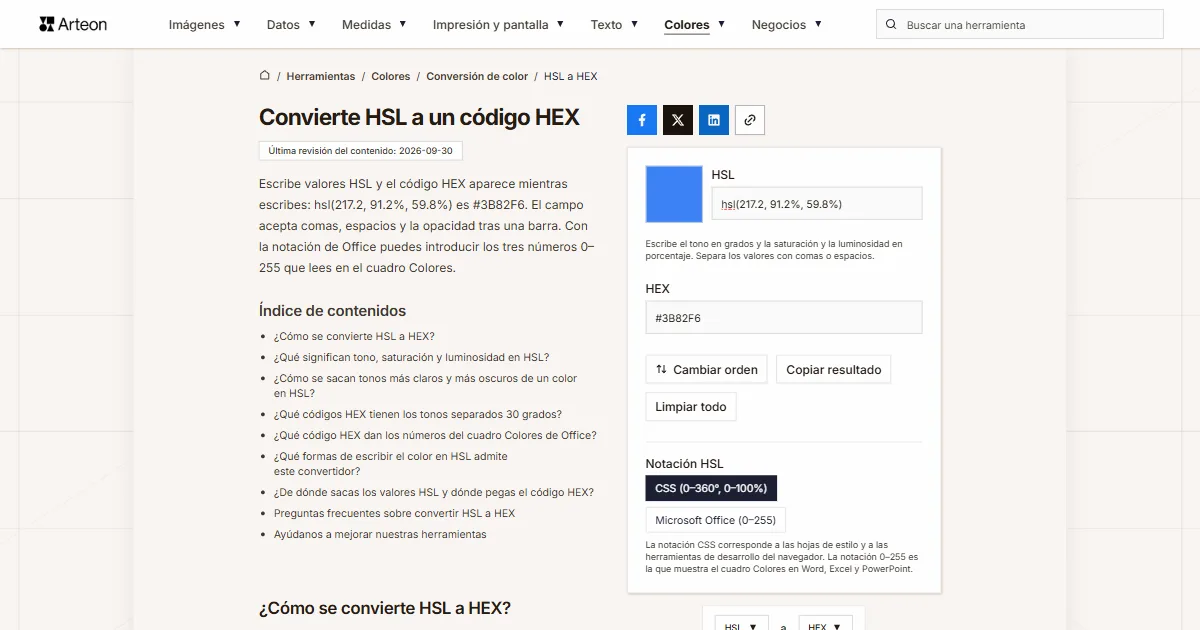Click the search magnifier icon

891,25
